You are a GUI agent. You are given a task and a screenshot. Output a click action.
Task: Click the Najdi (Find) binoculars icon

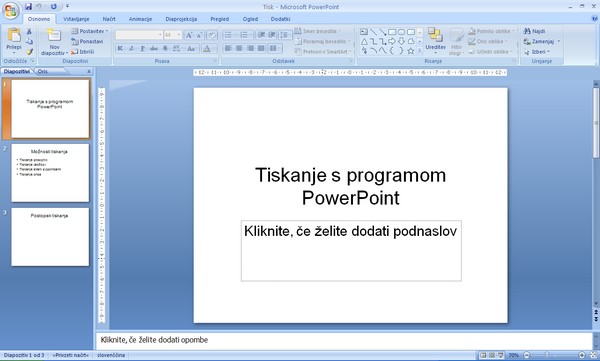point(527,31)
